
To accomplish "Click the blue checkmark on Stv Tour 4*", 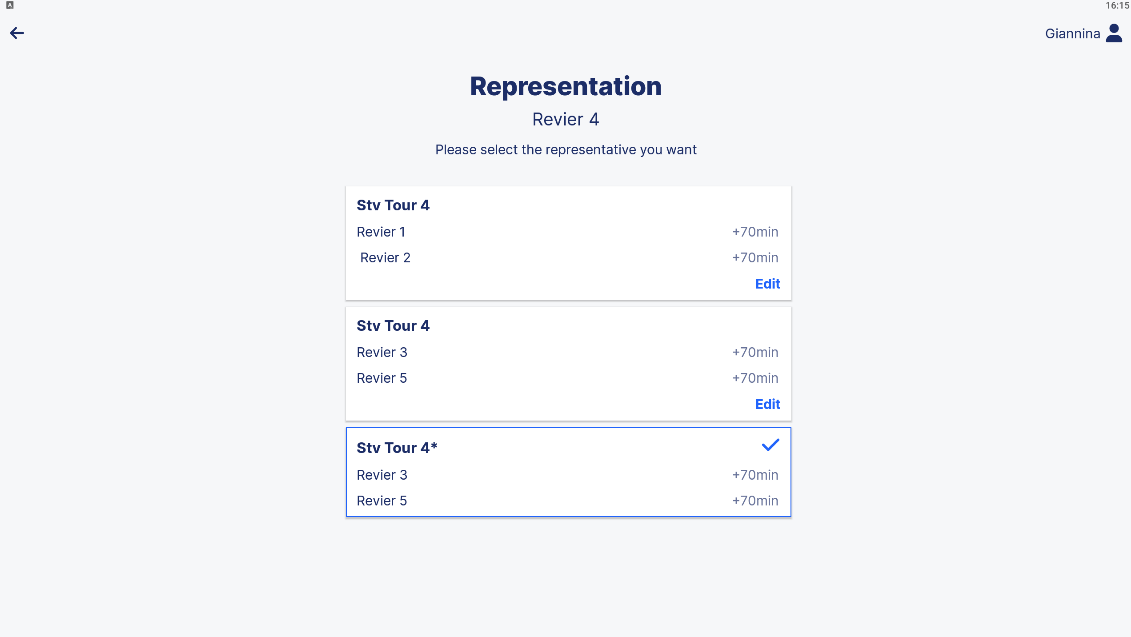I will pyautogui.click(x=770, y=445).
